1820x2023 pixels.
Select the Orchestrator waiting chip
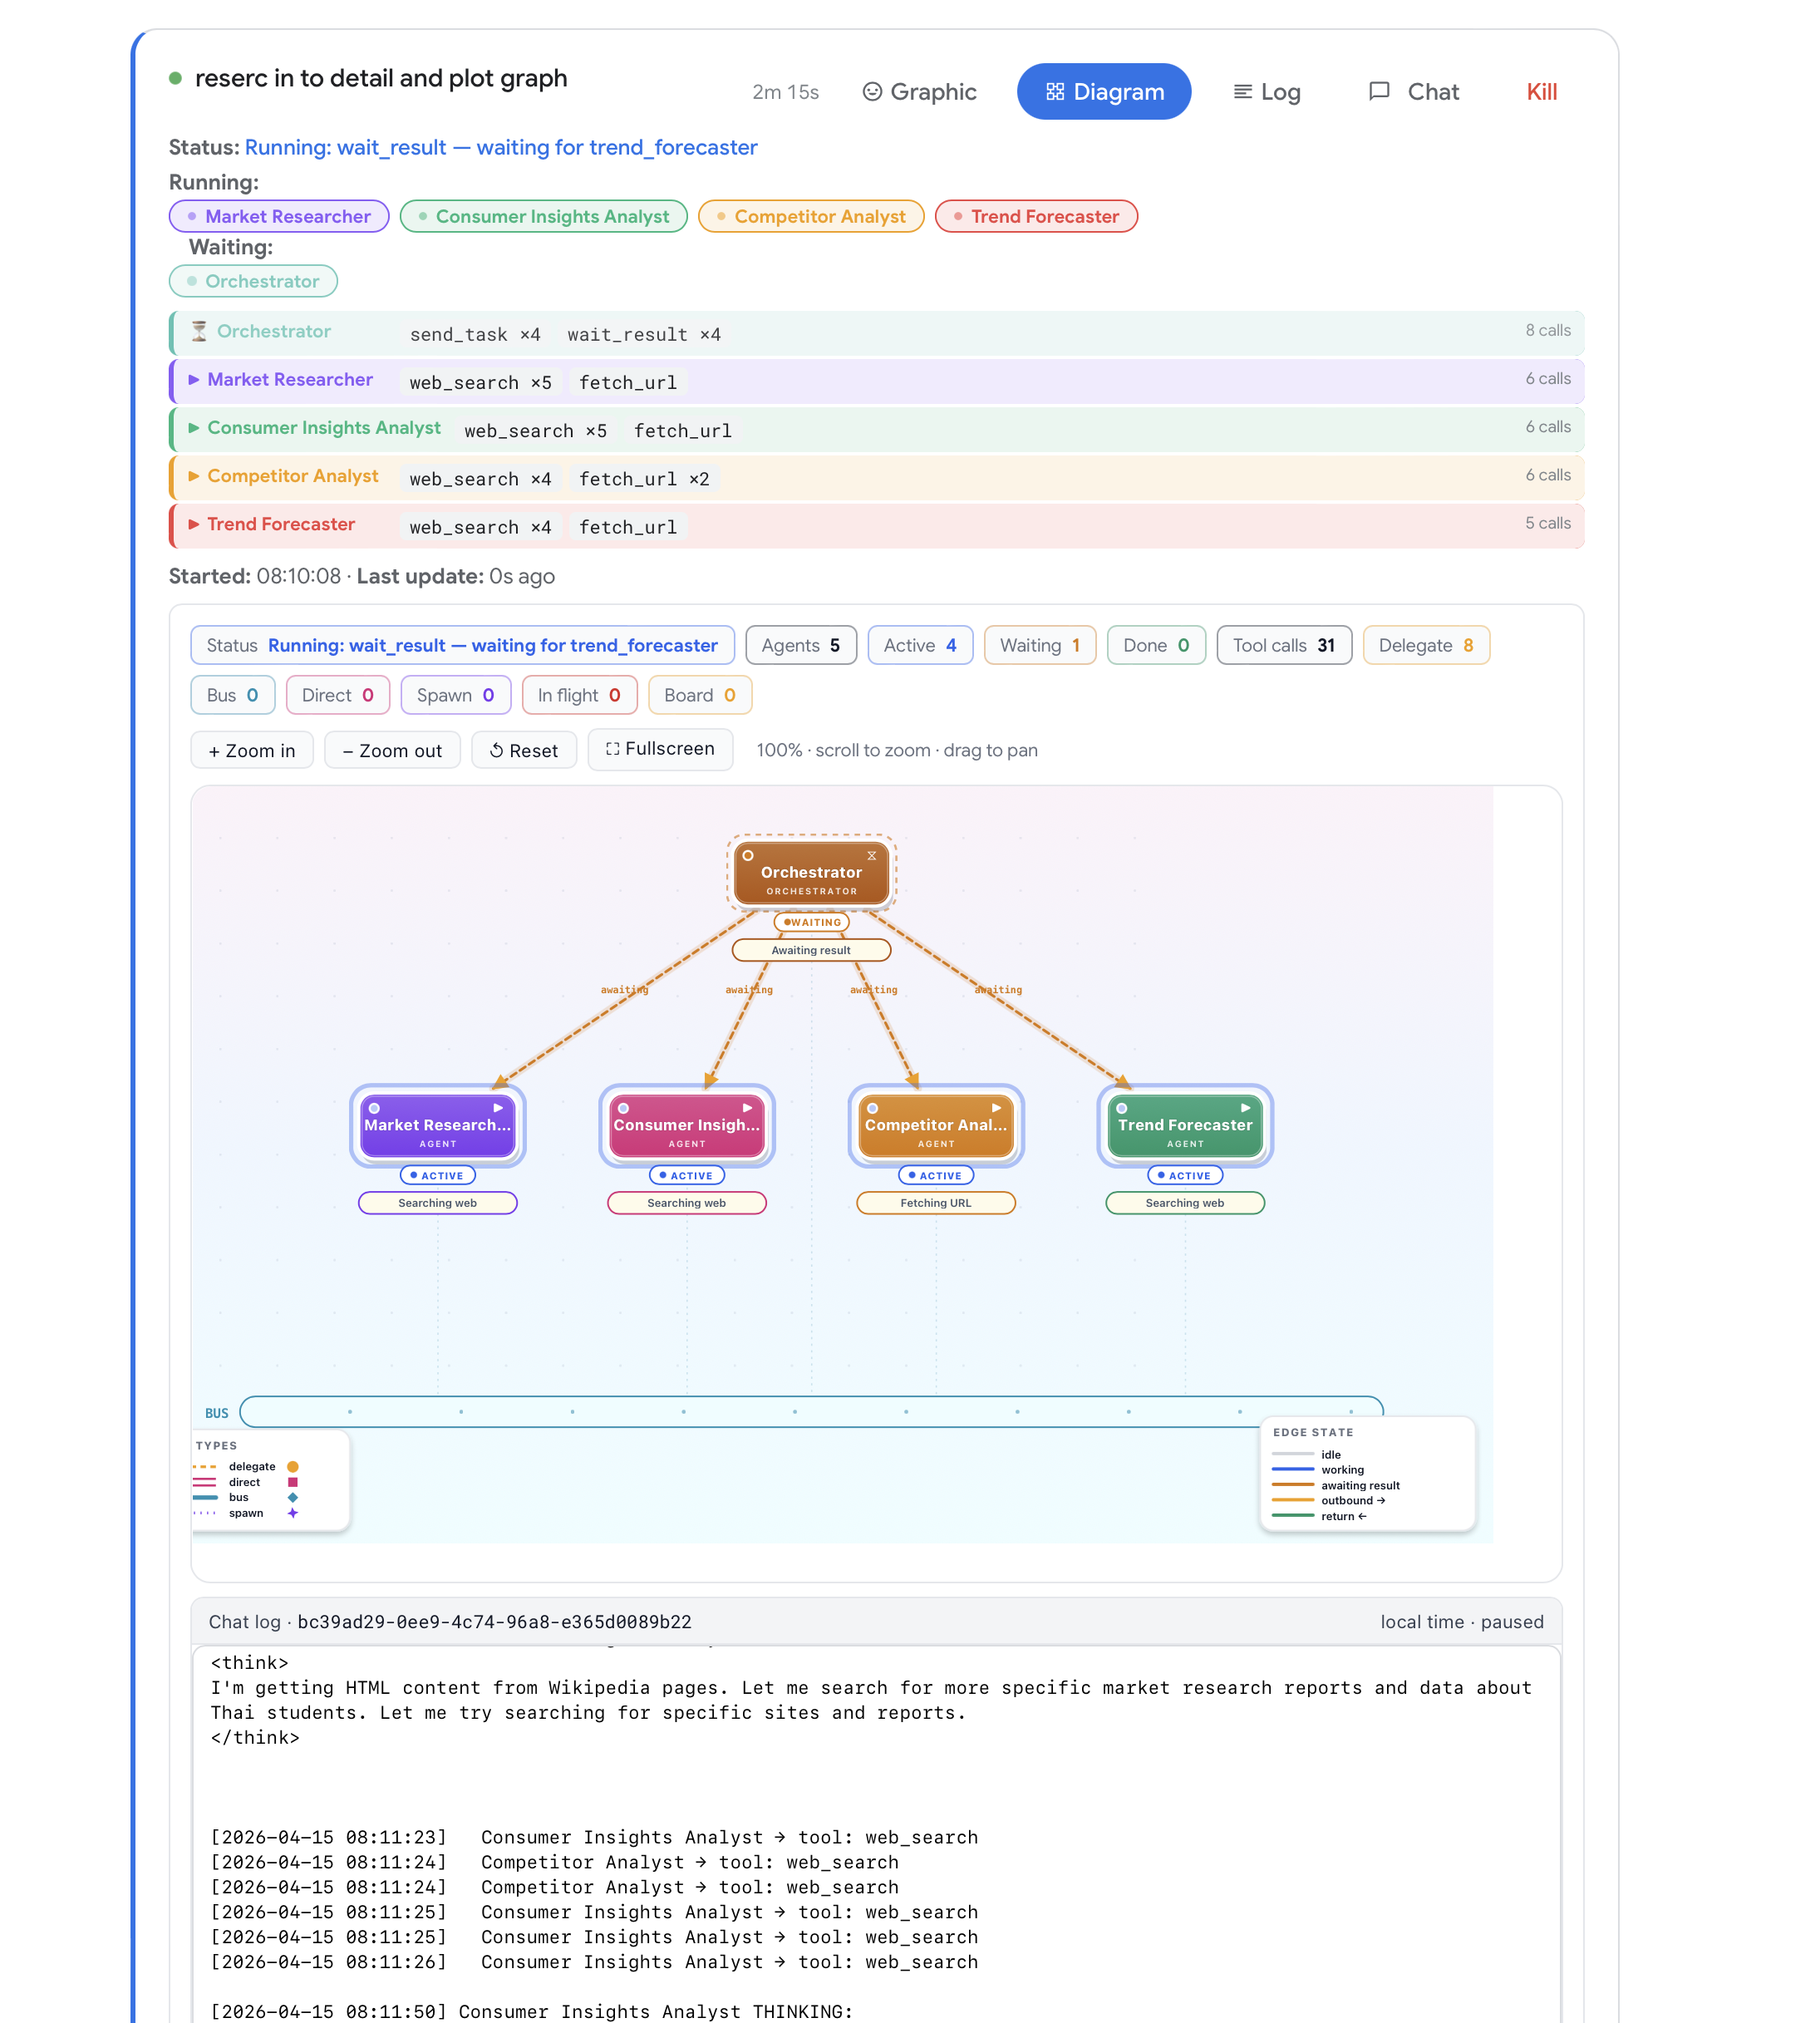pos(253,281)
